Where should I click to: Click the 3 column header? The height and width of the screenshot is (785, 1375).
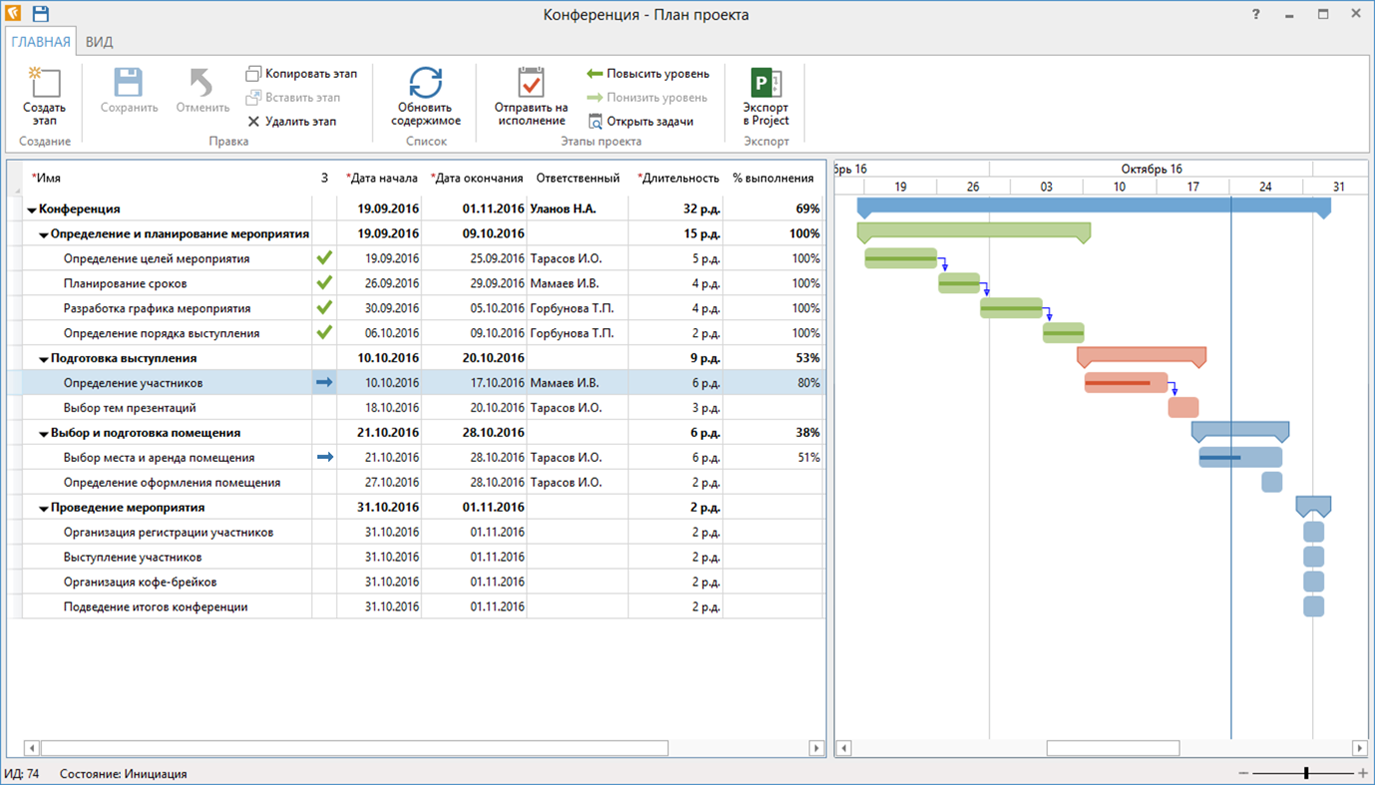tap(324, 178)
